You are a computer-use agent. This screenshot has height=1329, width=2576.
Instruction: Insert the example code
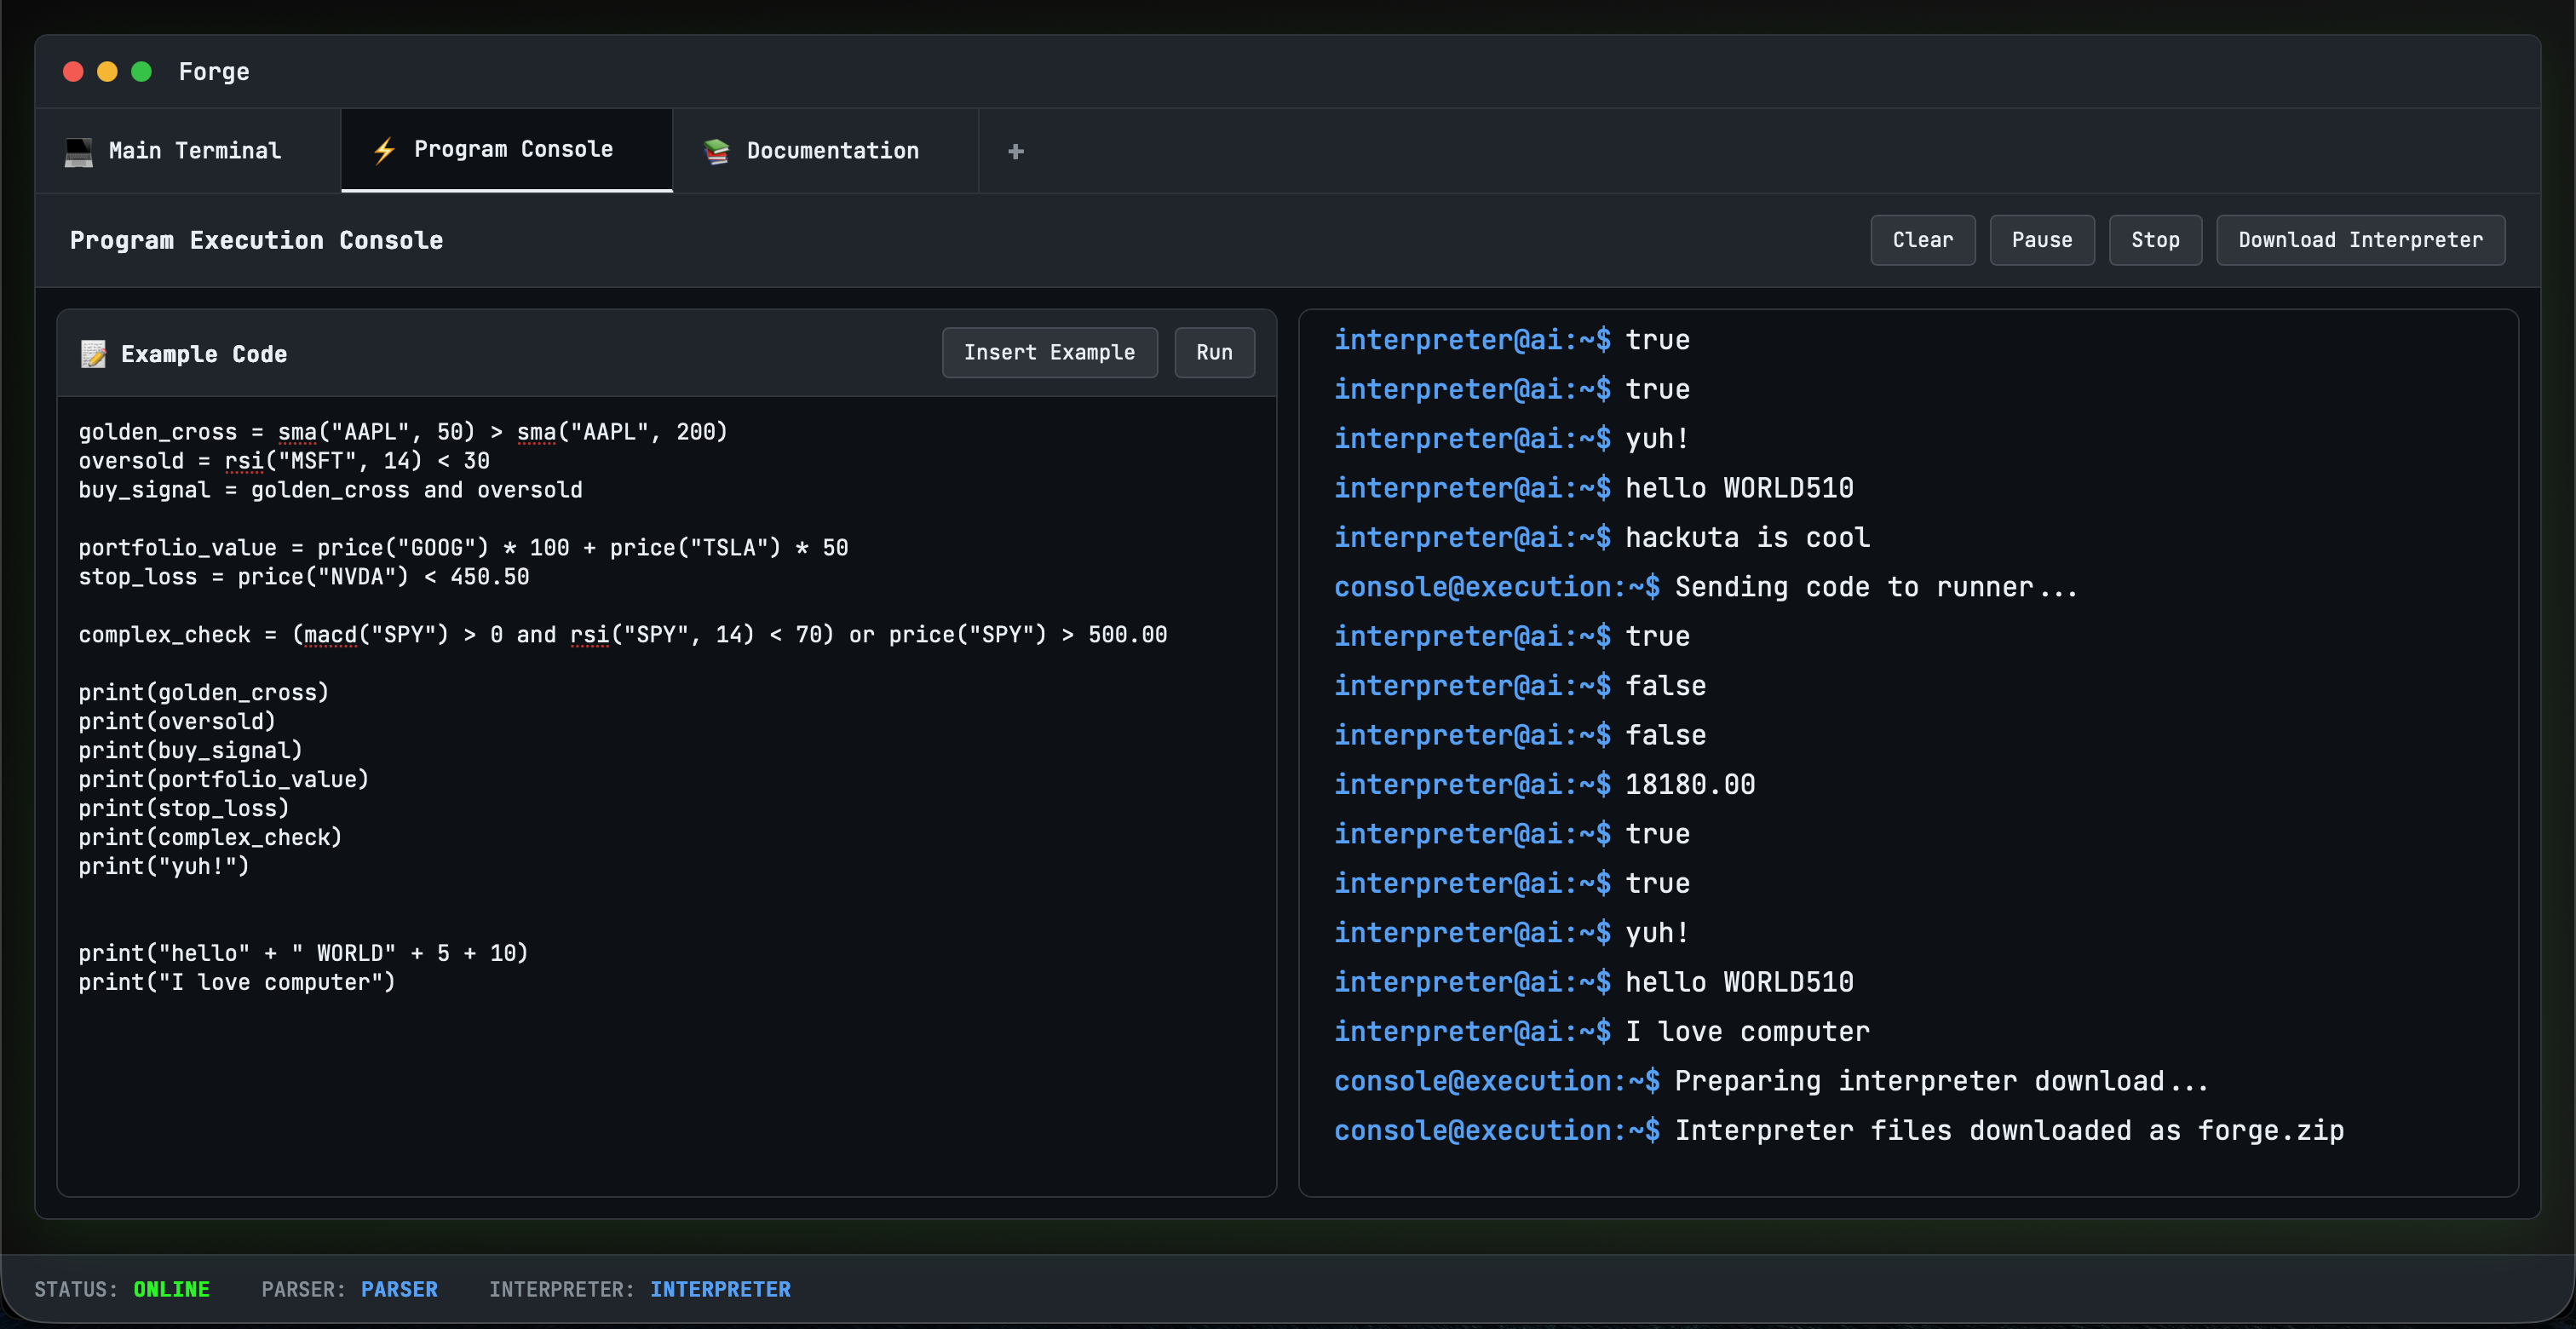tap(1048, 353)
